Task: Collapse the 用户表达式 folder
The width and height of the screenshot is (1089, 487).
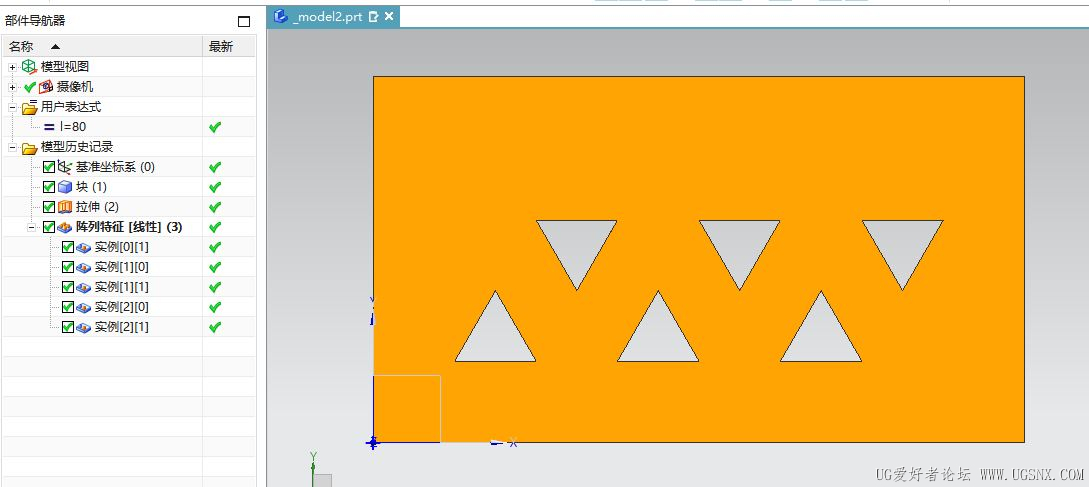Action: (x=12, y=108)
